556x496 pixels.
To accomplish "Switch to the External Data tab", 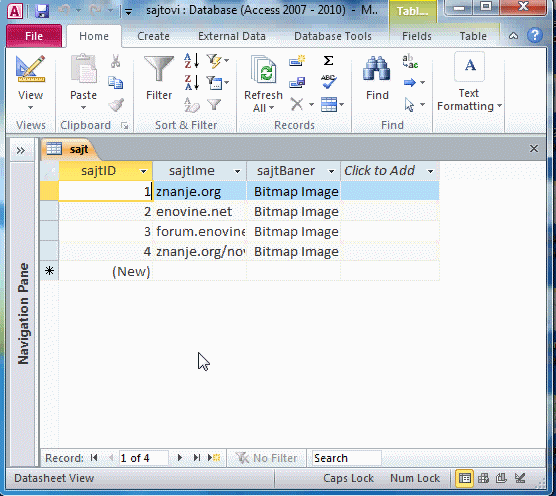I will (x=232, y=36).
